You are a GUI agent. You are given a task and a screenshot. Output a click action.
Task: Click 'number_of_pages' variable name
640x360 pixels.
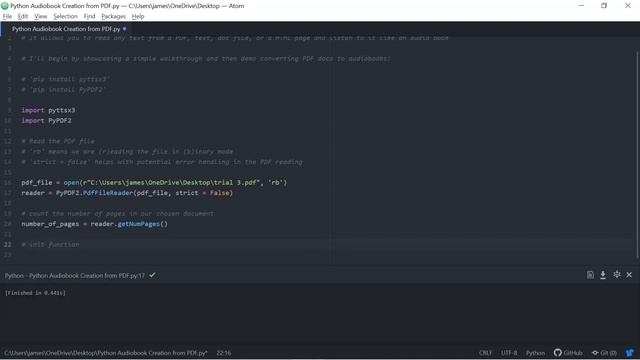point(50,224)
